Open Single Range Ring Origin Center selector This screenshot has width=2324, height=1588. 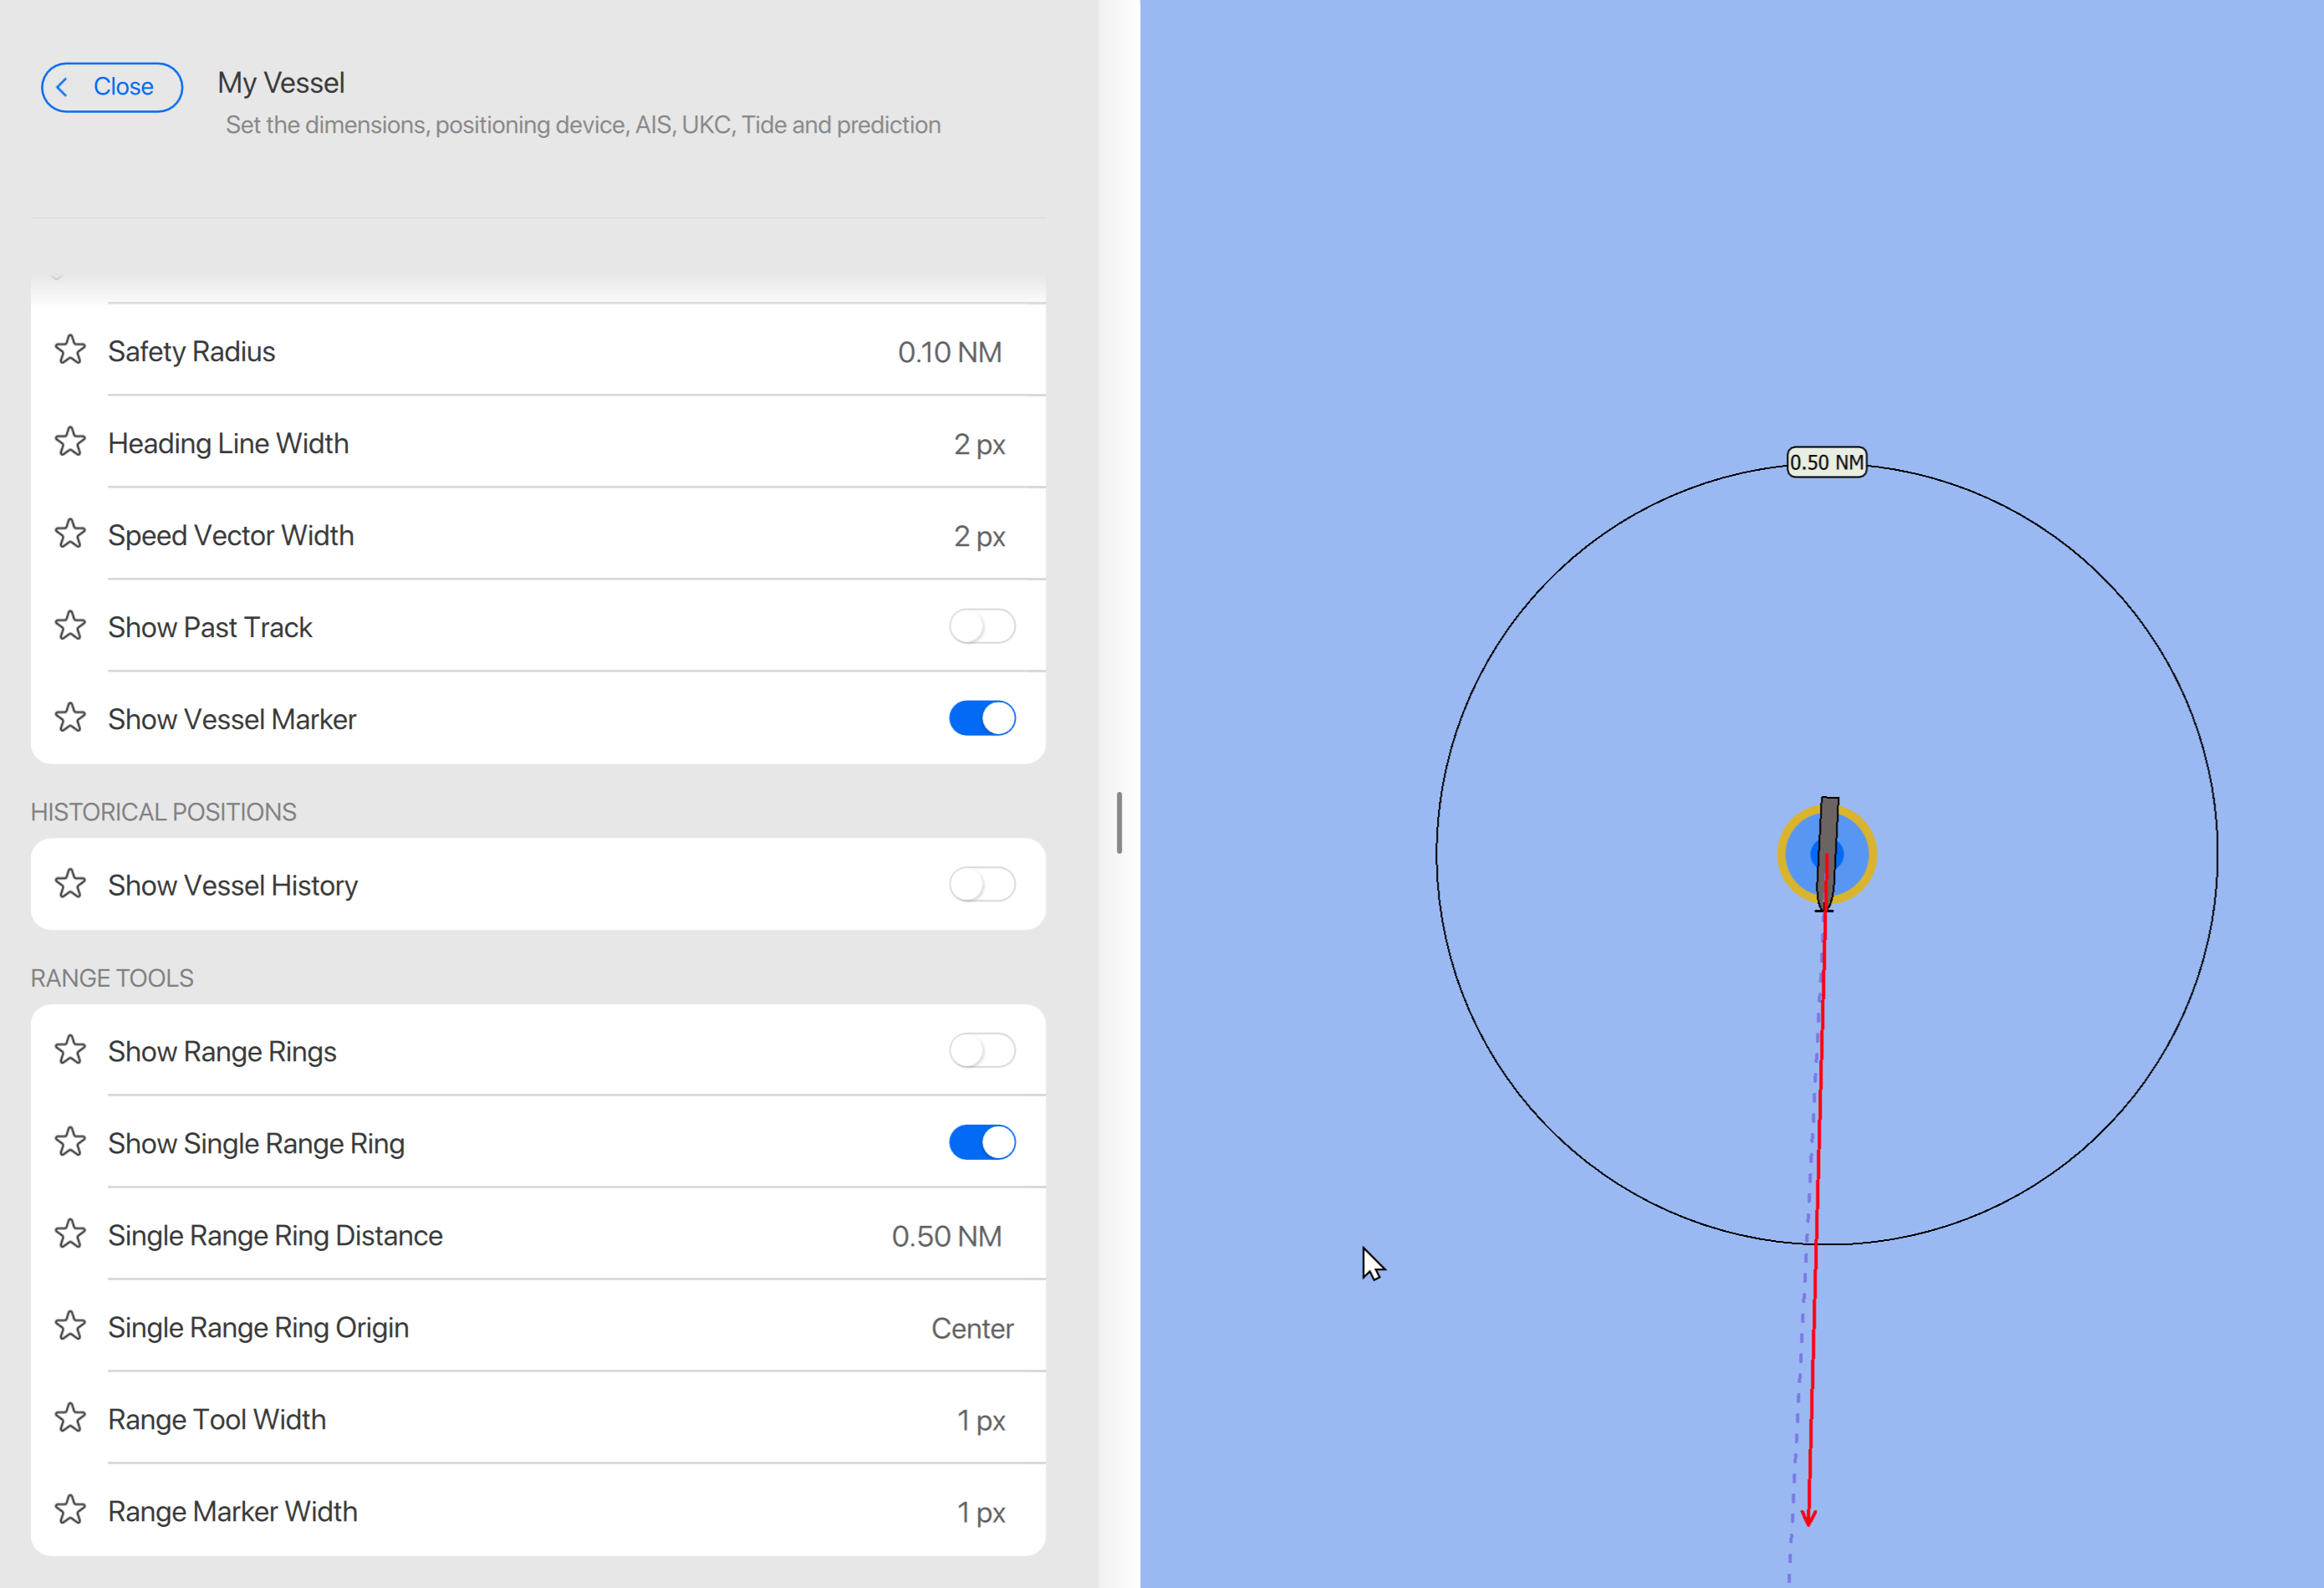[971, 1328]
